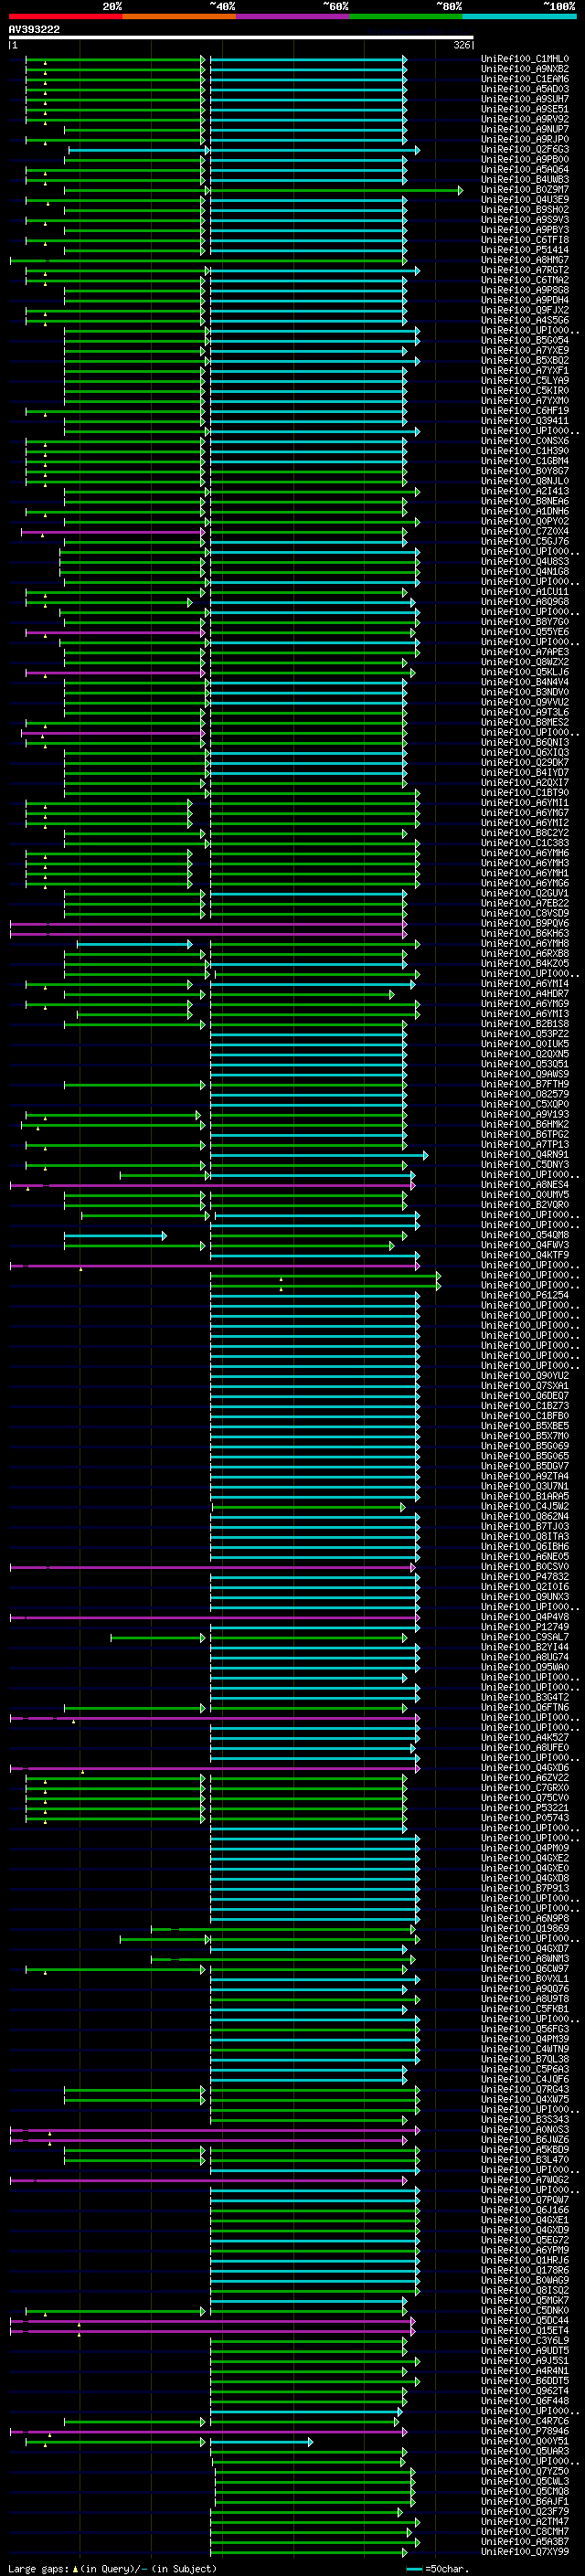
Task: Select hit label UniRef100_C6HF19
Action: pyautogui.click(x=525, y=411)
